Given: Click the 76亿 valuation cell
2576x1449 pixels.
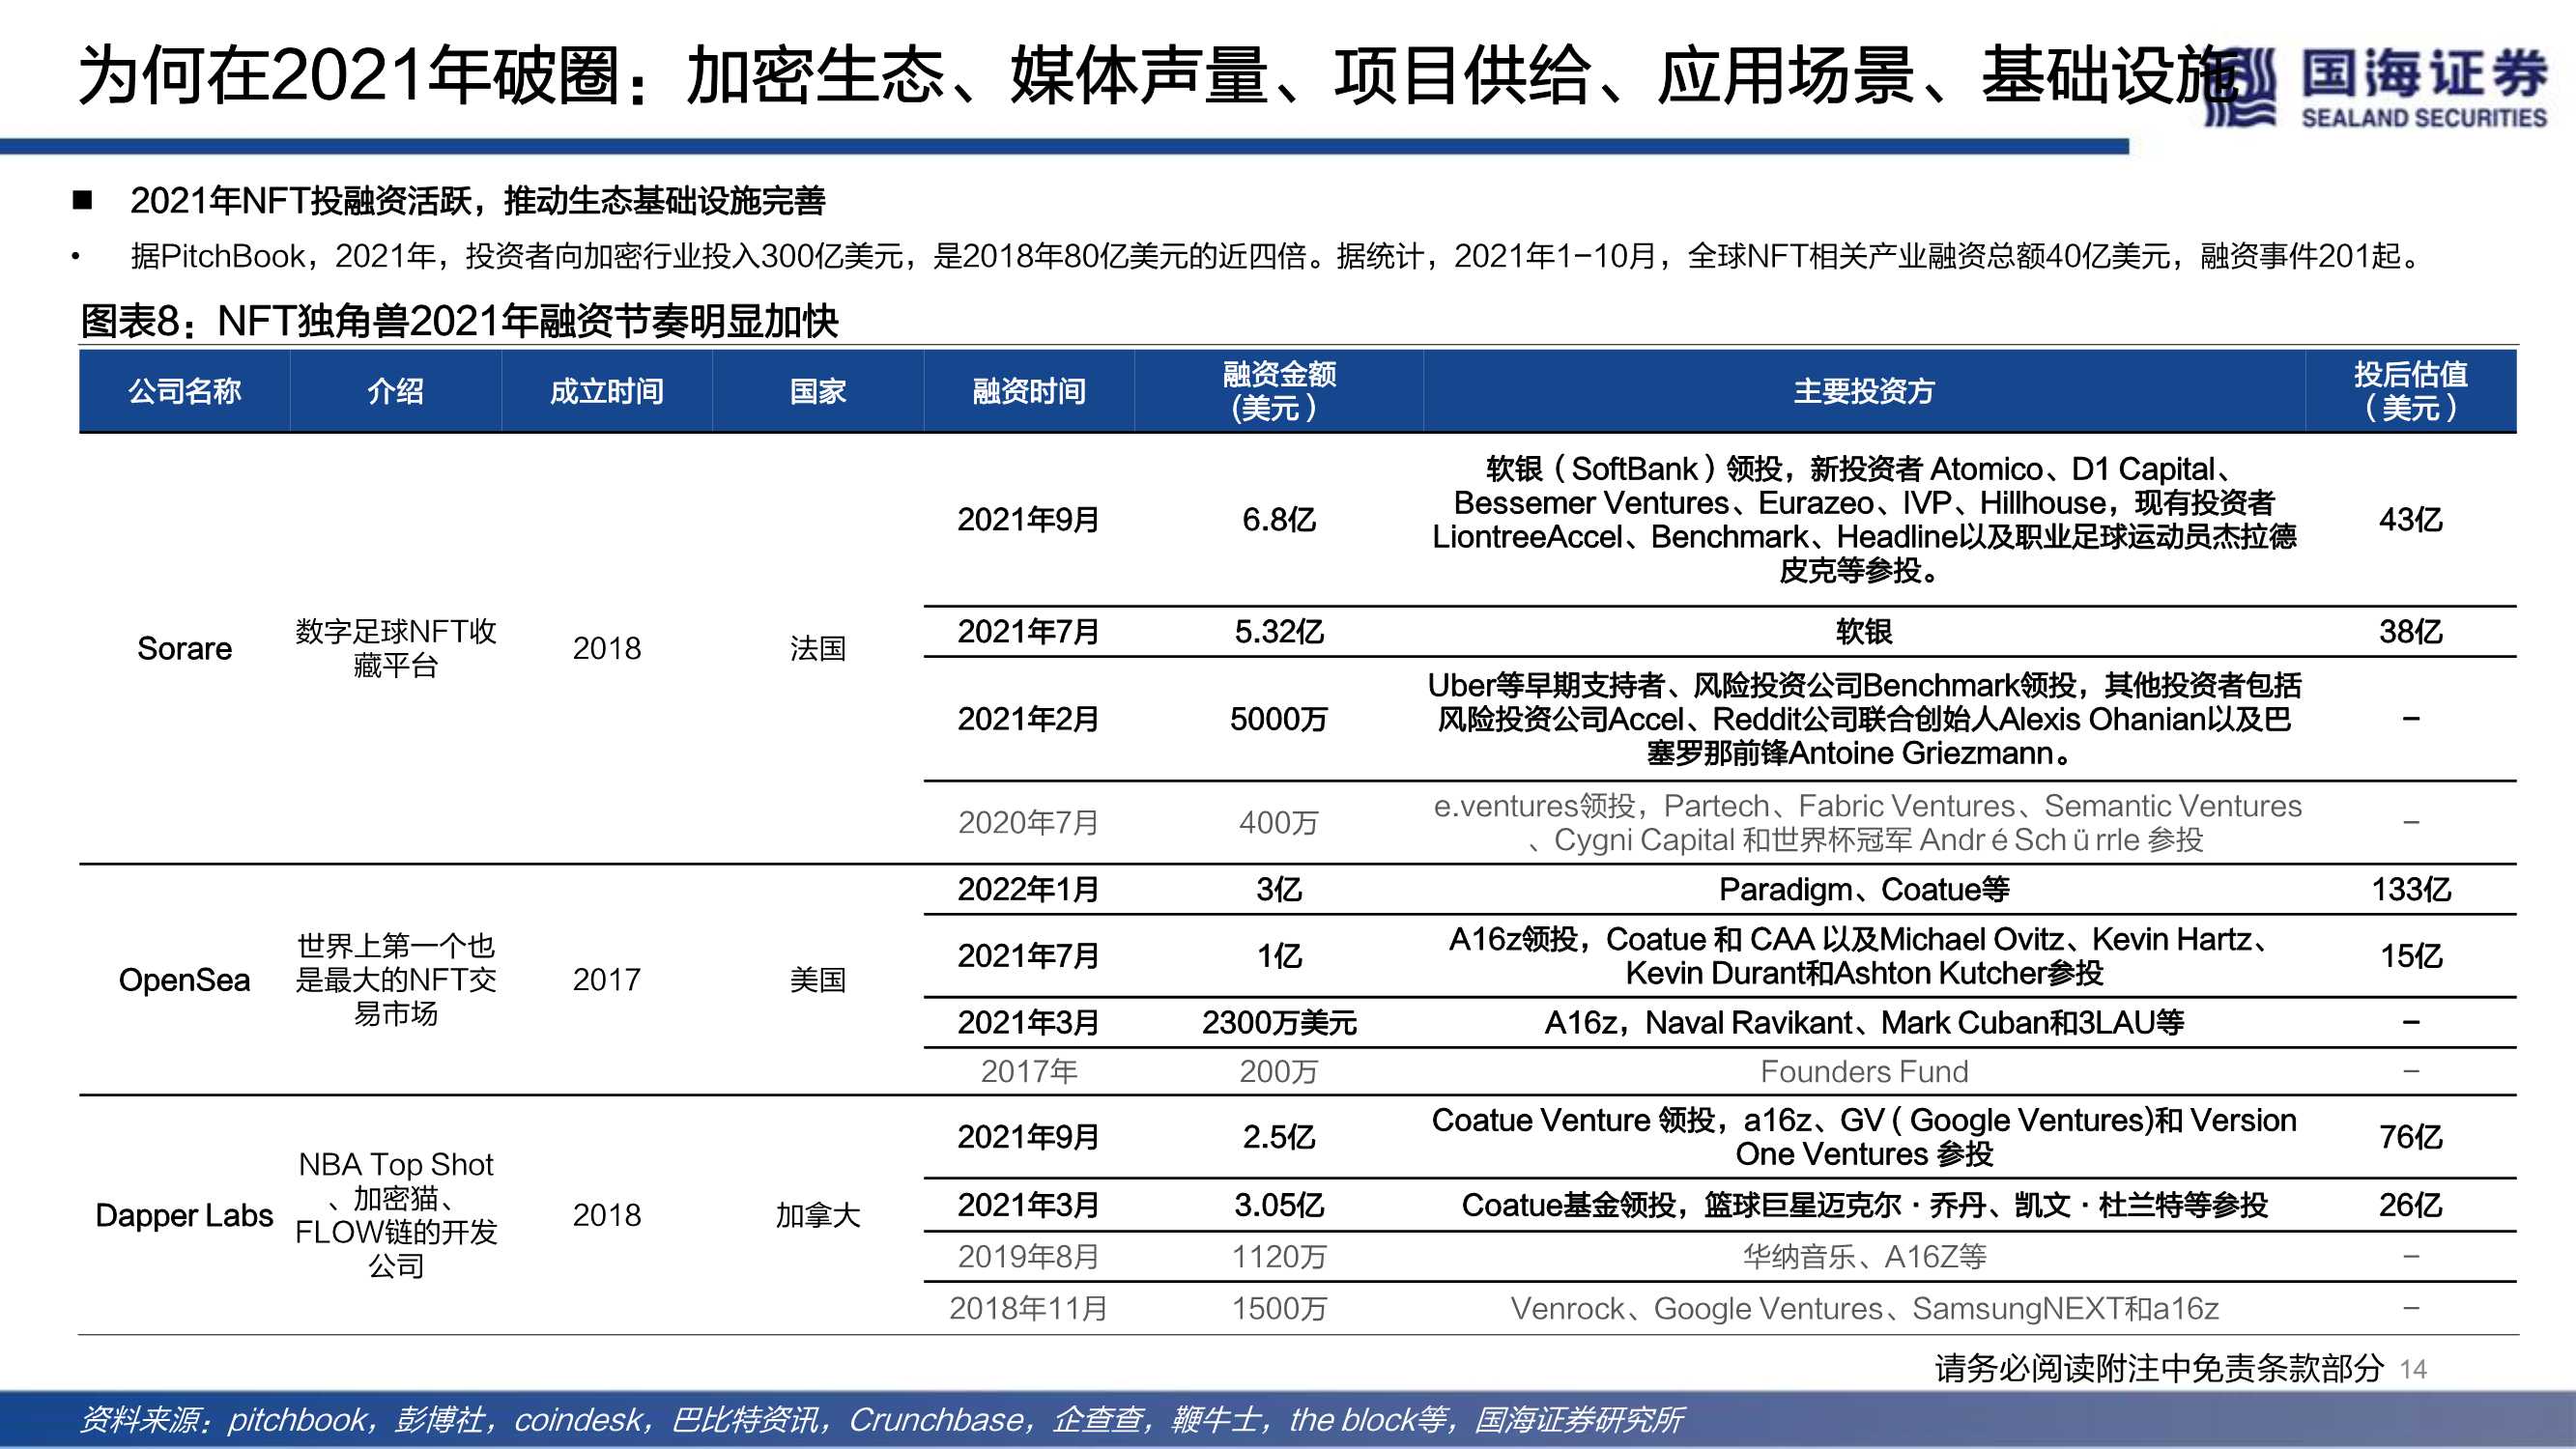Looking at the screenshot, I should point(2411,1138).
